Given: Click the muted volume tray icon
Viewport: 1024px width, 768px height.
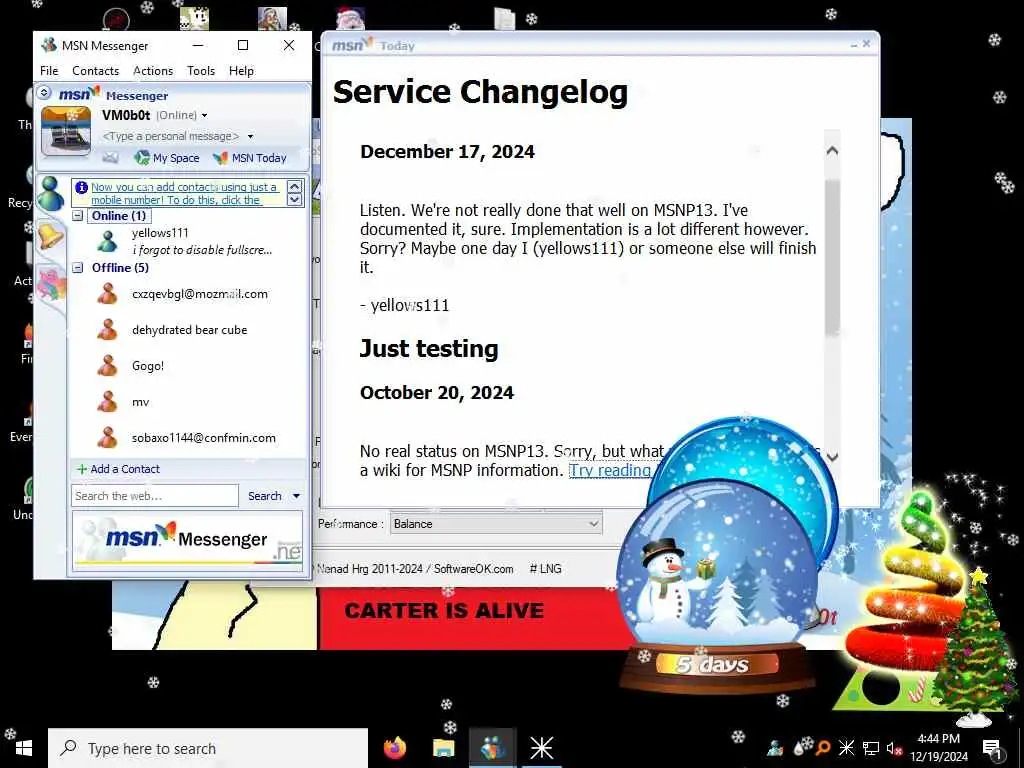Looking at the screenshot, I should coord(893,748).
